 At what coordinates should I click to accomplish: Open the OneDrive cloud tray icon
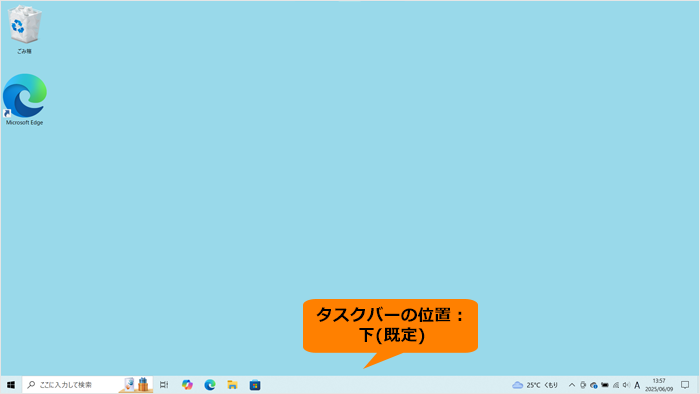[x=594, y=385]
